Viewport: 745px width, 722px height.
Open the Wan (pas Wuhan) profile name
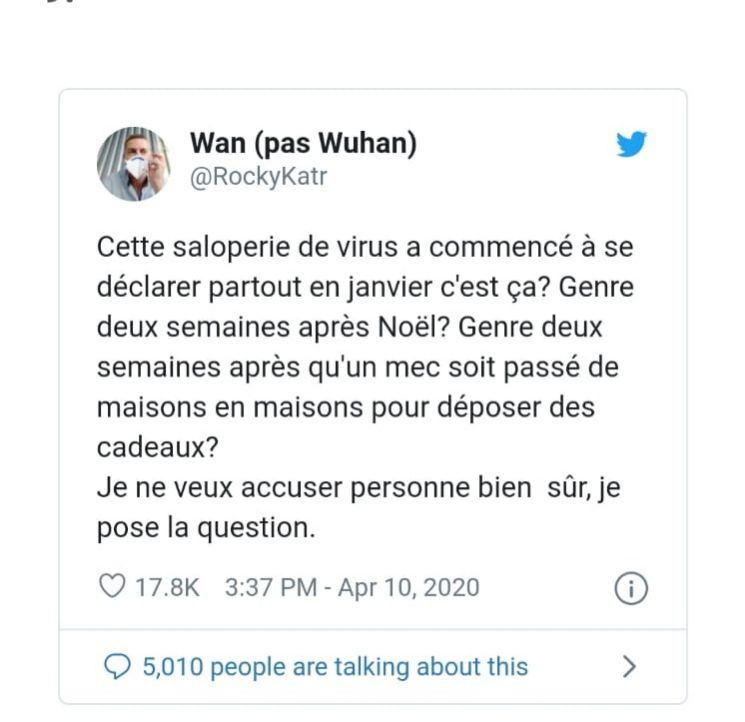tap(303, 144)
